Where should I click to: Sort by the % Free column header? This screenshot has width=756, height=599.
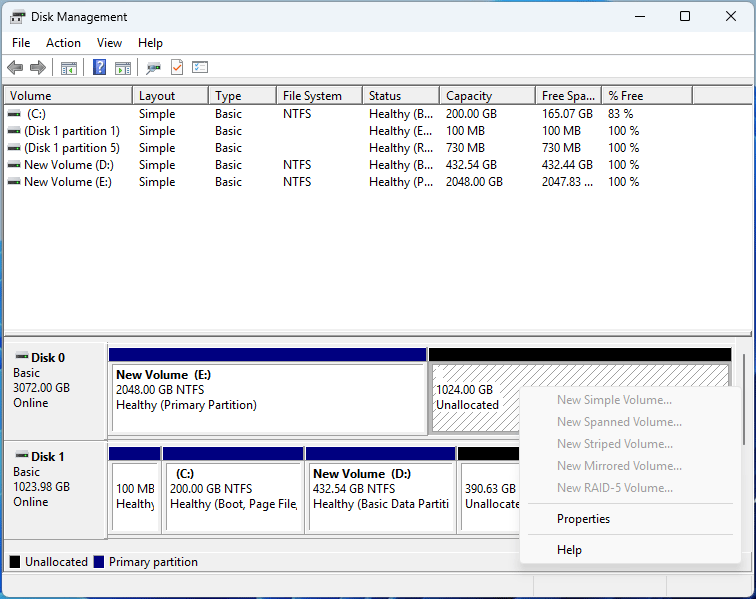pyautogui.click(x=647, y=95)
